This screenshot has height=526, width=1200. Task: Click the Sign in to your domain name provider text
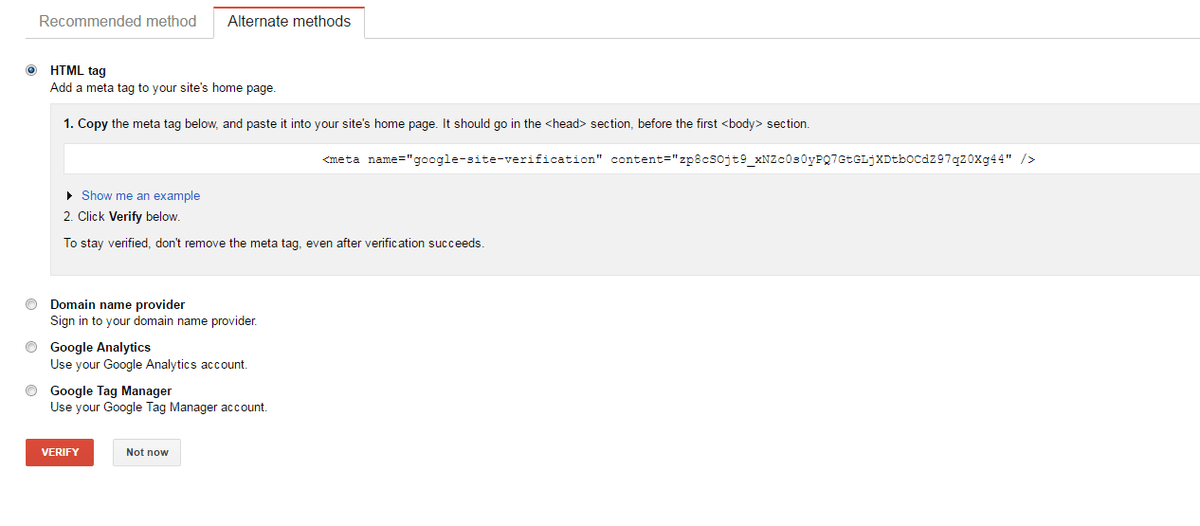tap(154, 321)
